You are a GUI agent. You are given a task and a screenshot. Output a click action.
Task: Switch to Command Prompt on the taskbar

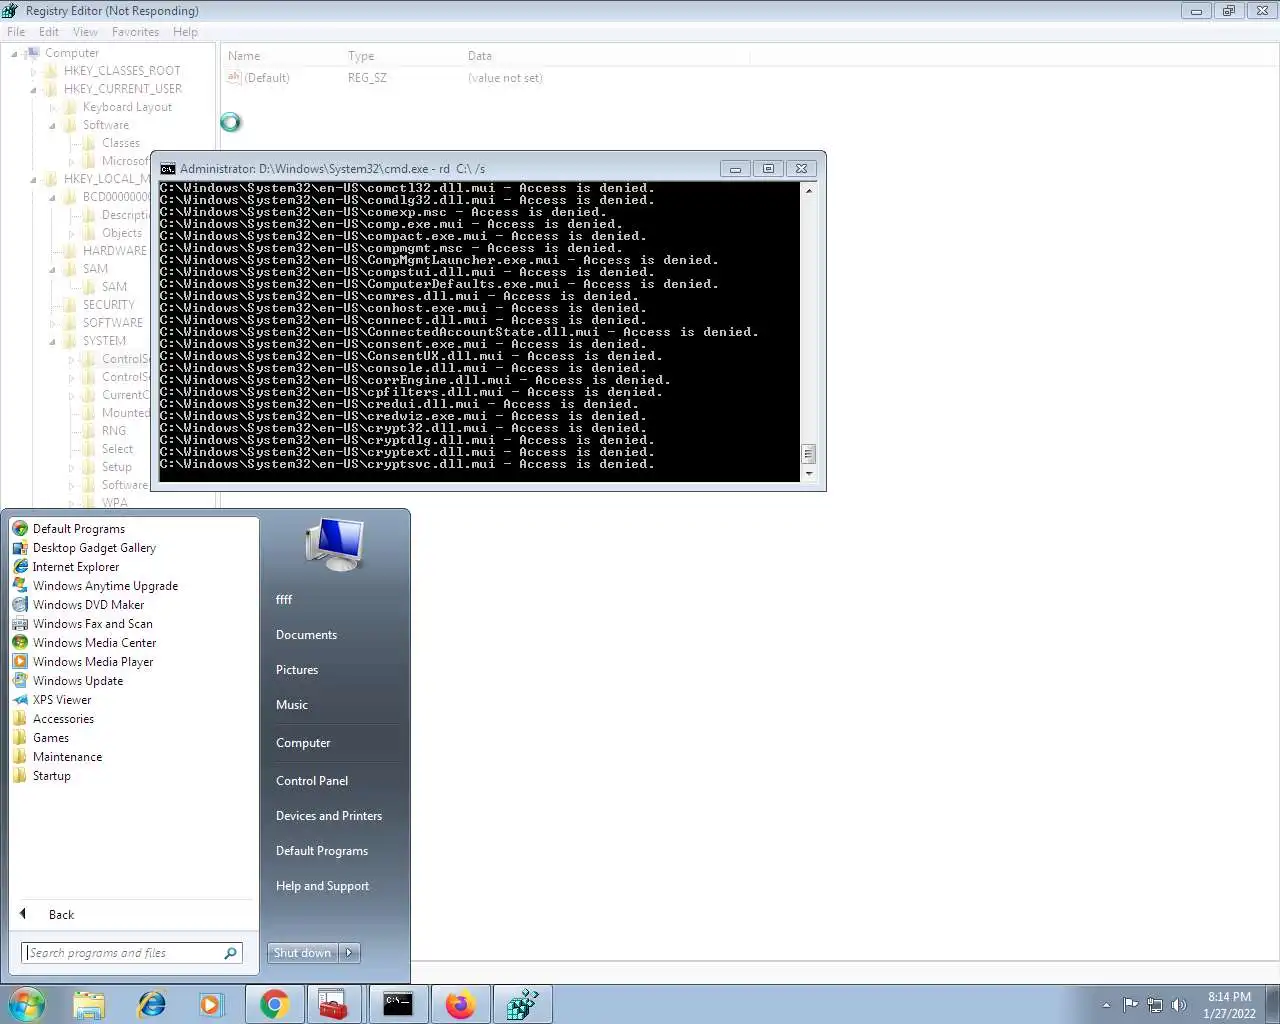[x=398, y=1004]
